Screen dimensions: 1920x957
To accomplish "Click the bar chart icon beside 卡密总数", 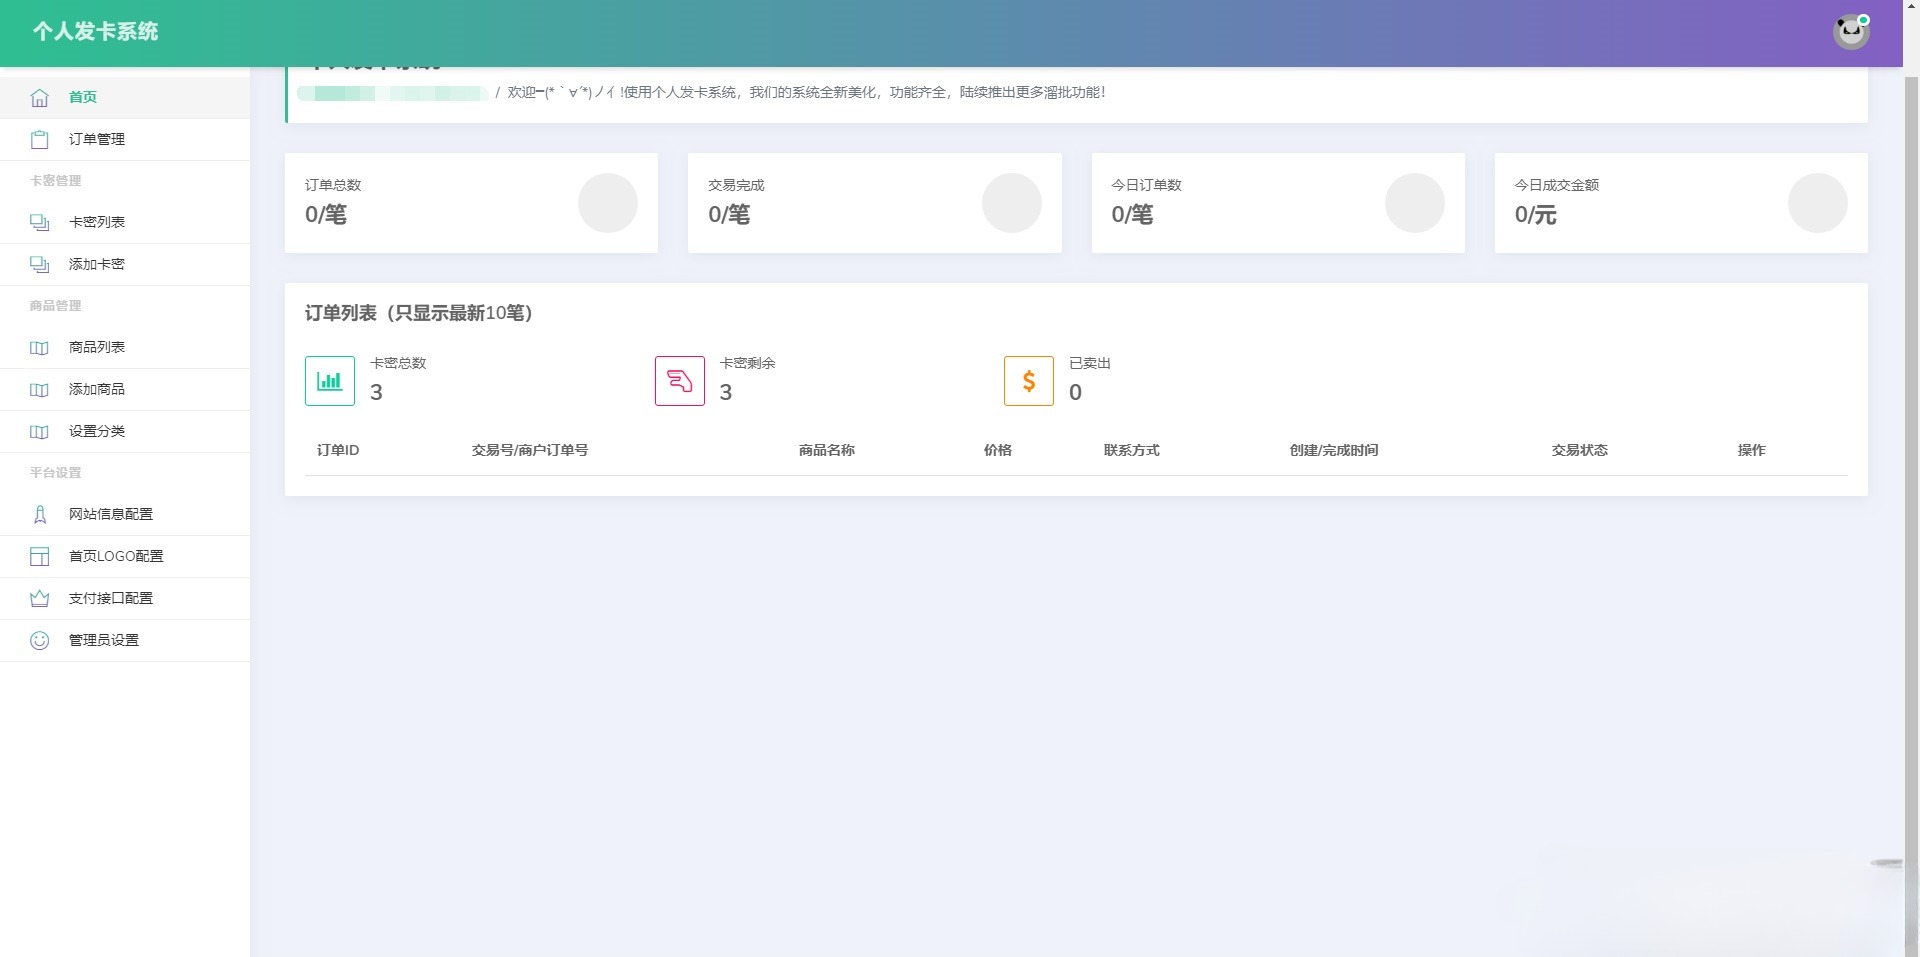I will [329, 381].
